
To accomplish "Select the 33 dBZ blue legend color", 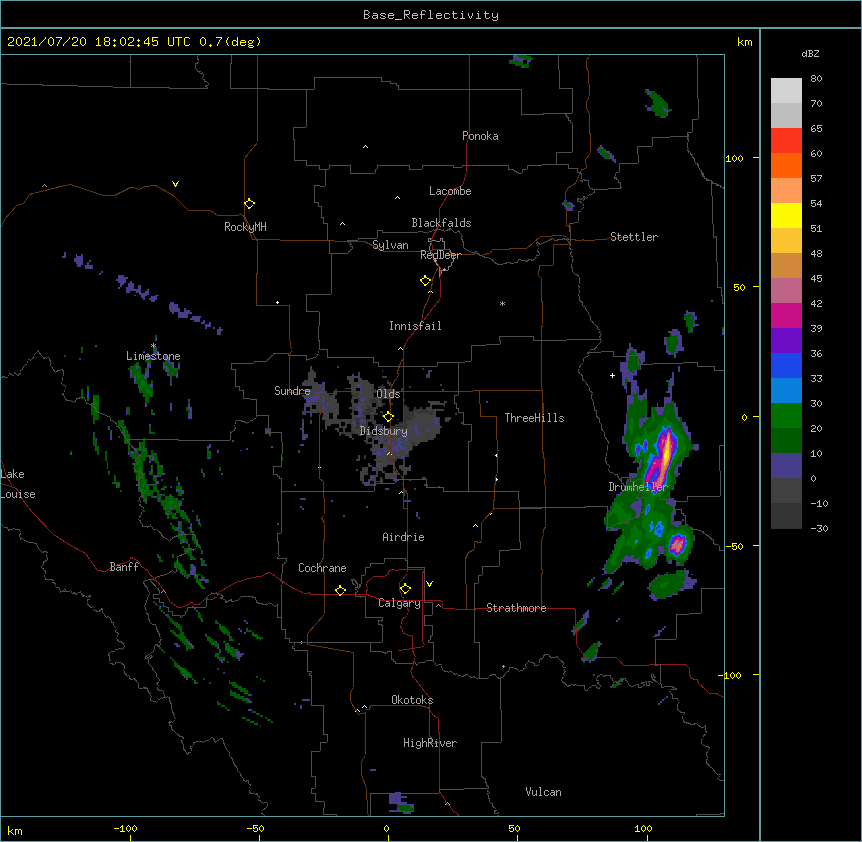I will click(x=786, y=365).
